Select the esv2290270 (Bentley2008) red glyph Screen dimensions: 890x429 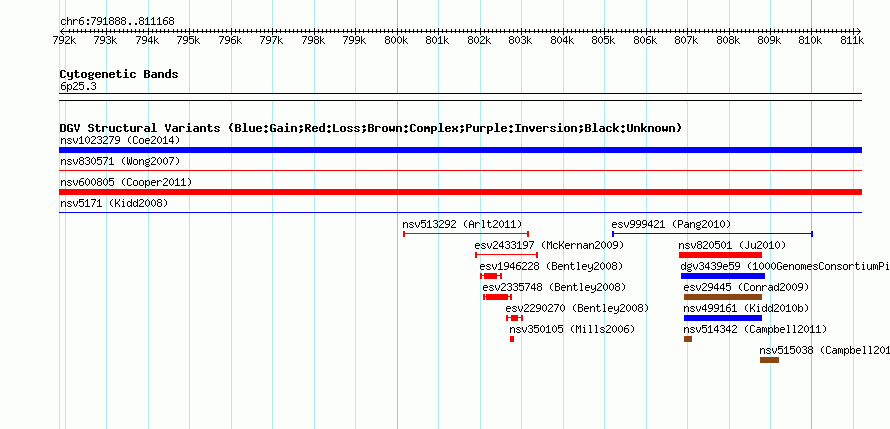514,318
